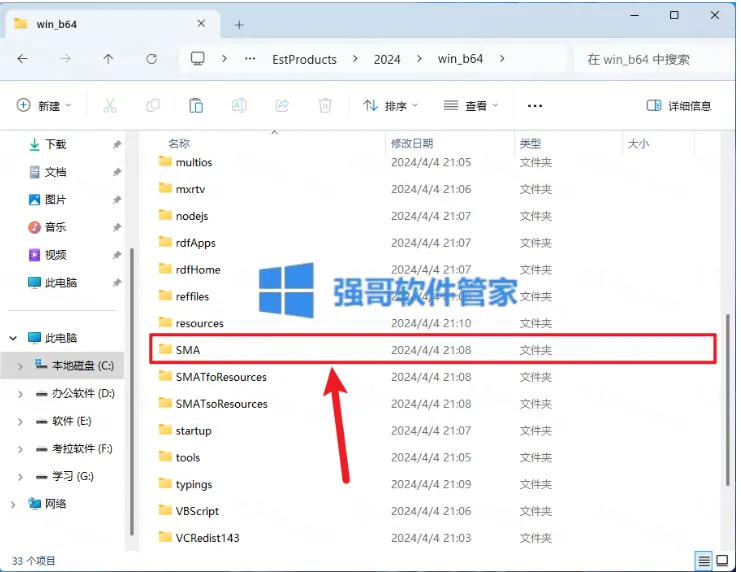This screenshot has height=572, width=741.
Task: Switch to large thumbnails view icon
Action: (x=722, y=561)
